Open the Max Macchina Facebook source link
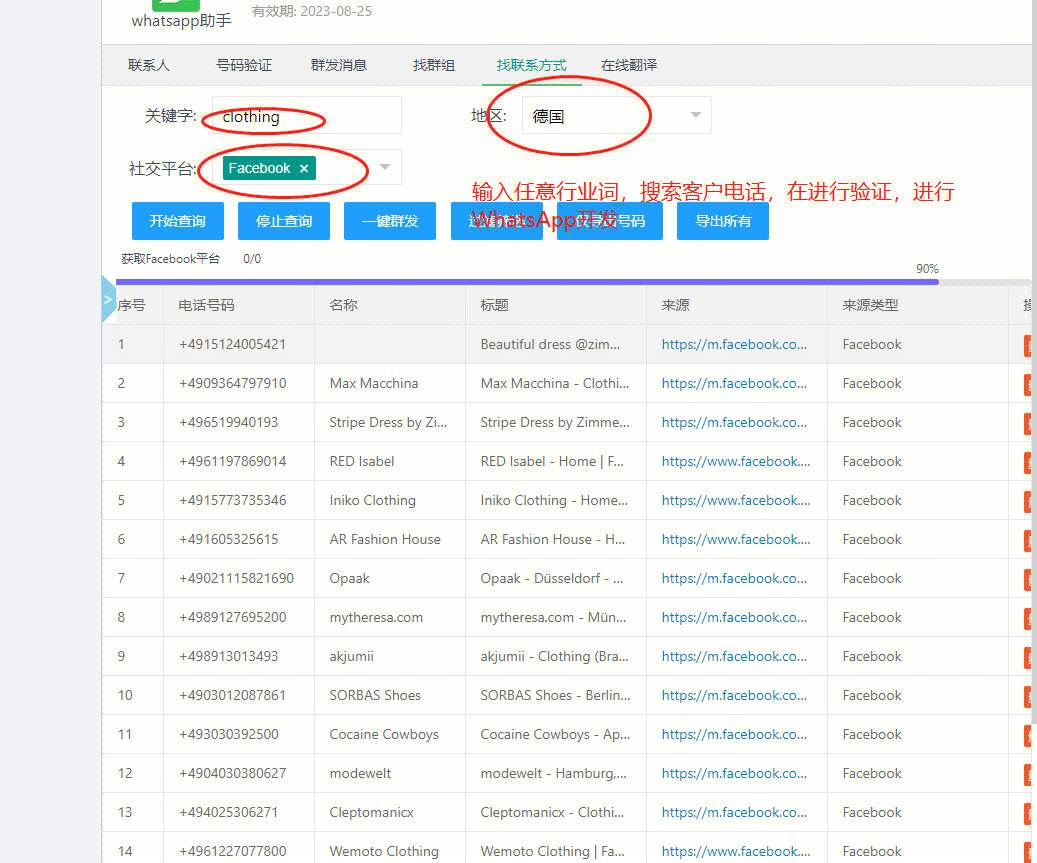 (x=734, y=384)
